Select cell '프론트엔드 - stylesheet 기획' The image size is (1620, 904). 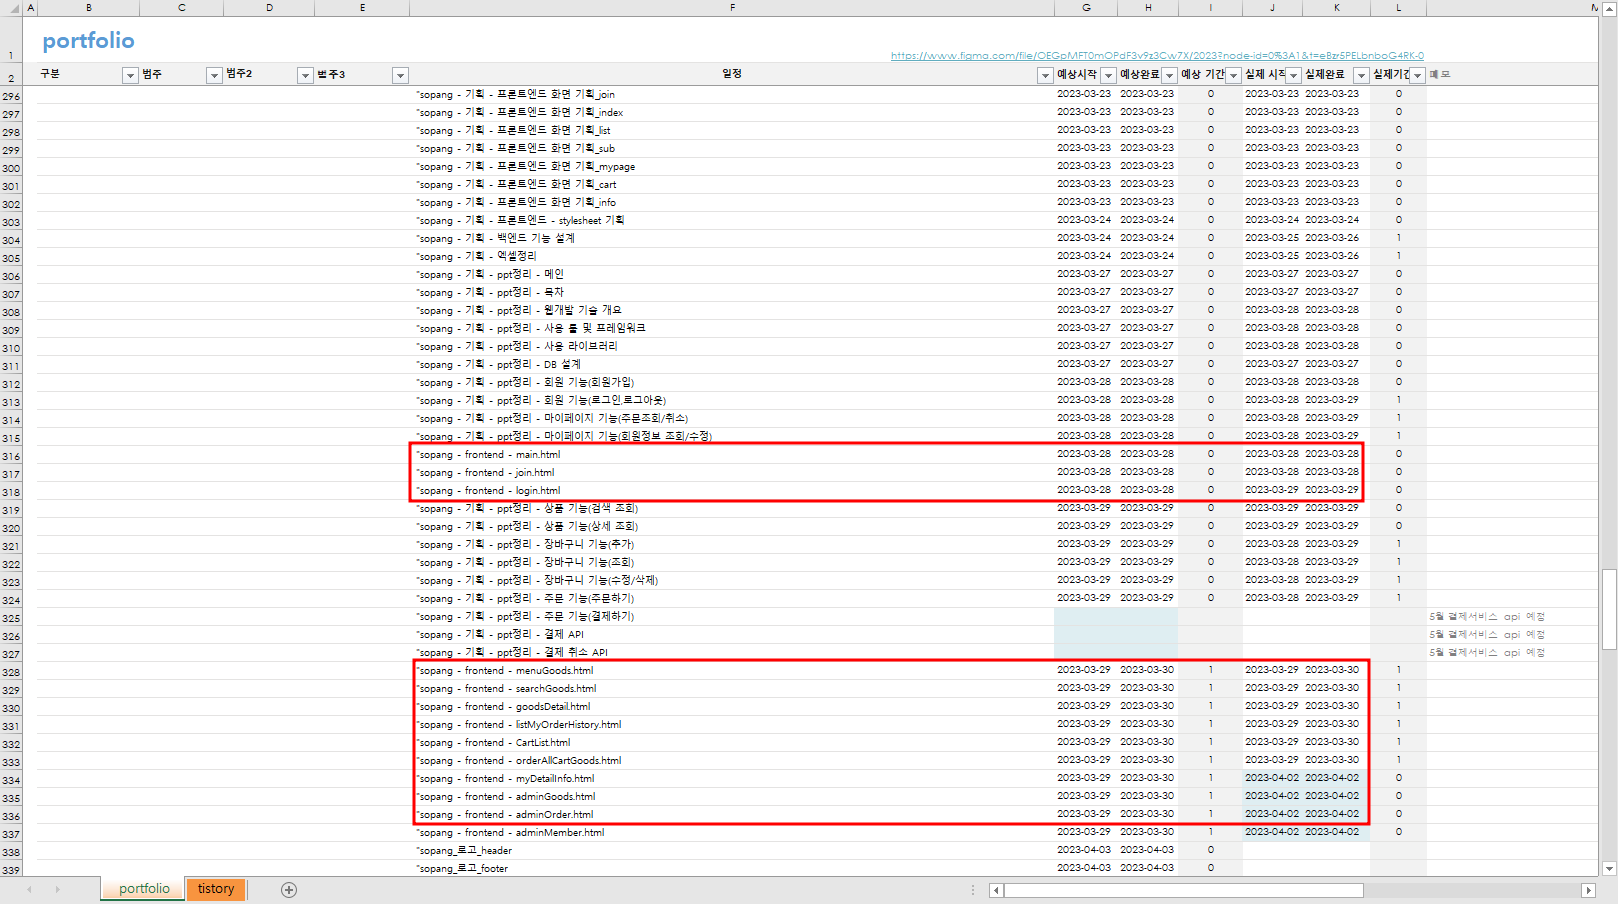[732, 221]
